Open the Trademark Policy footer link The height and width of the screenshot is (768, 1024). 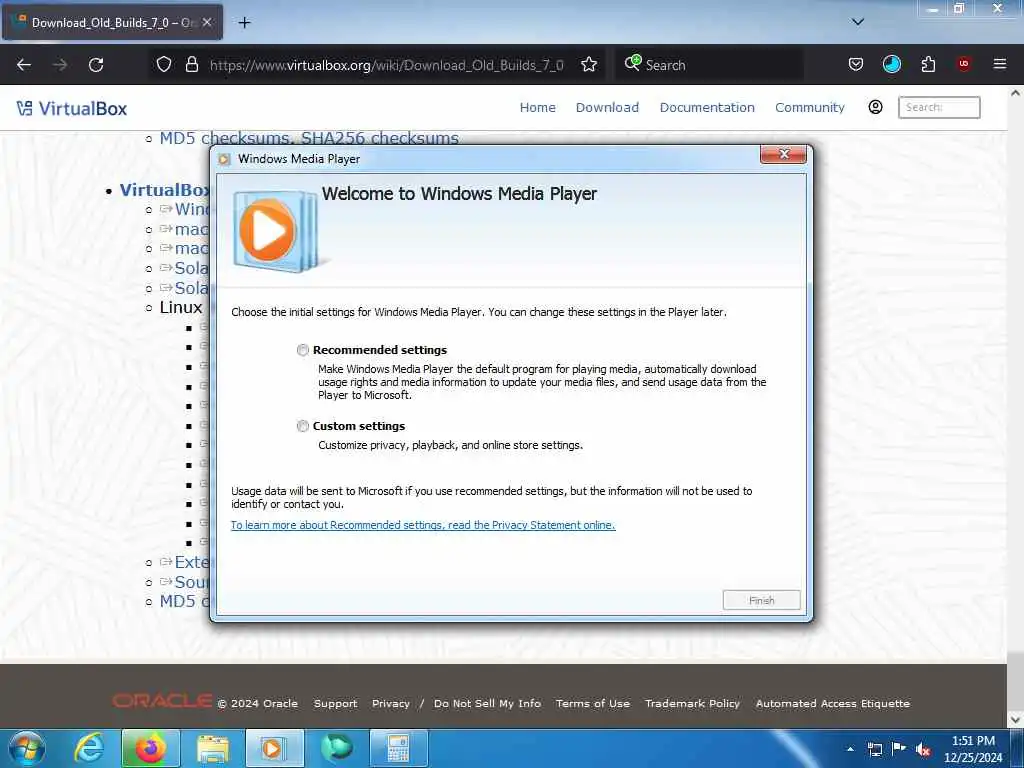click(692, 703)
